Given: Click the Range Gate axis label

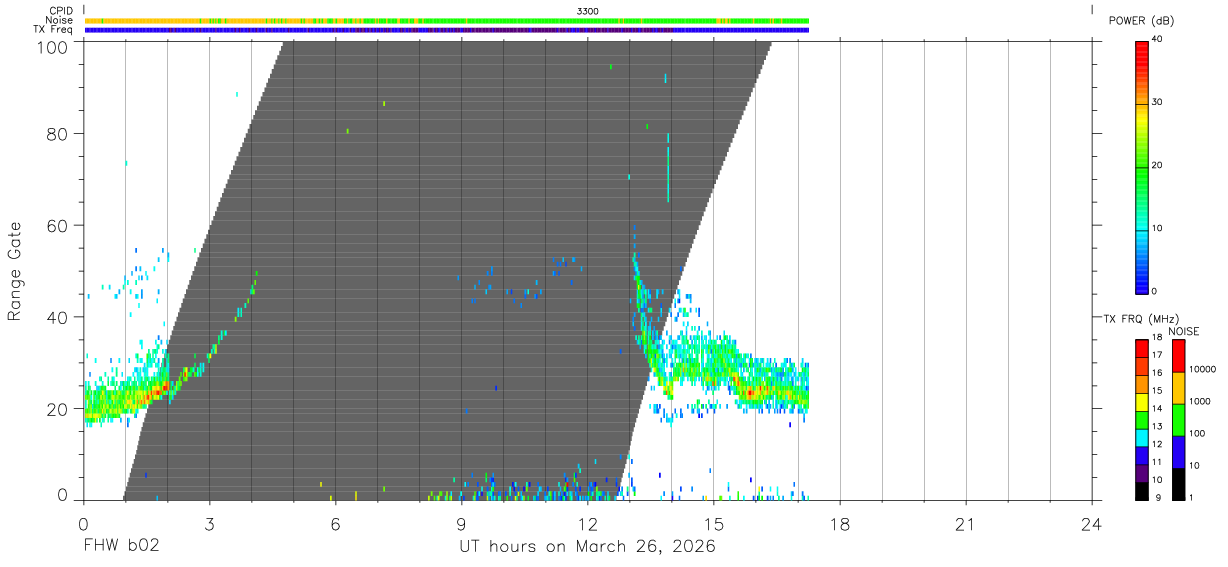Looking at the screenshot, I should coord(15,272).
